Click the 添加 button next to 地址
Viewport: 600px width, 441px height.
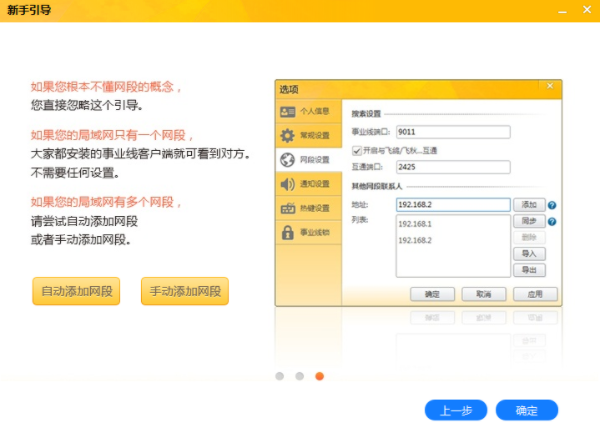tap(529, 205)
